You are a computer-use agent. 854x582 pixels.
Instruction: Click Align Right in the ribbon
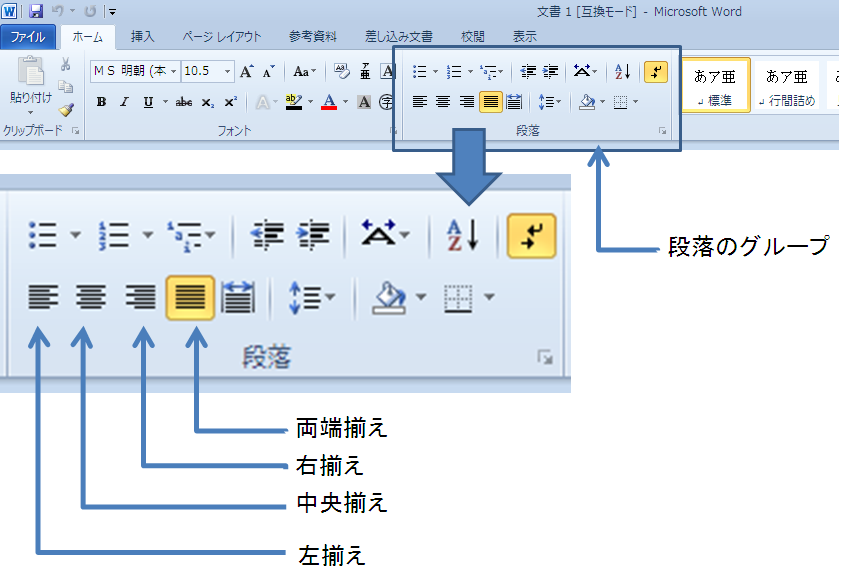(466, 102)
